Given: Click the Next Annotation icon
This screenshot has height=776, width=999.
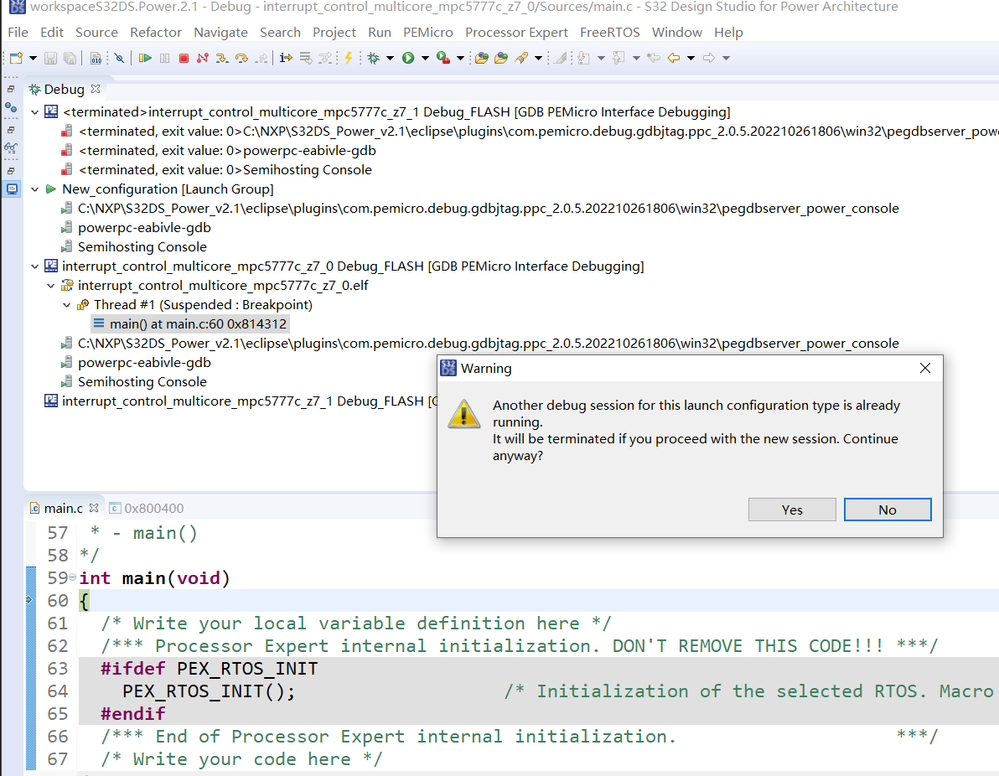Looking at the screenshot, I should [x=584, y=58].
